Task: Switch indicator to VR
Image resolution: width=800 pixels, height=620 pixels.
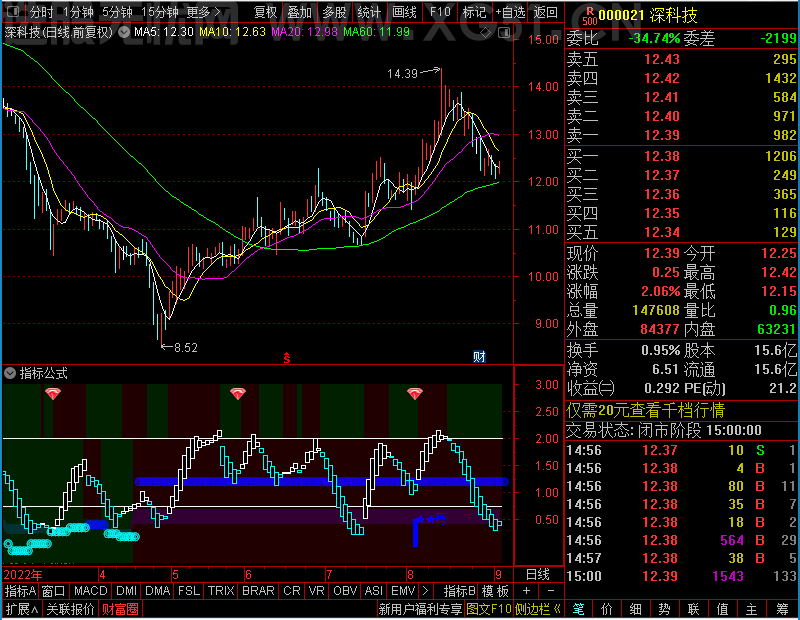Action: (x=316, y=591)
